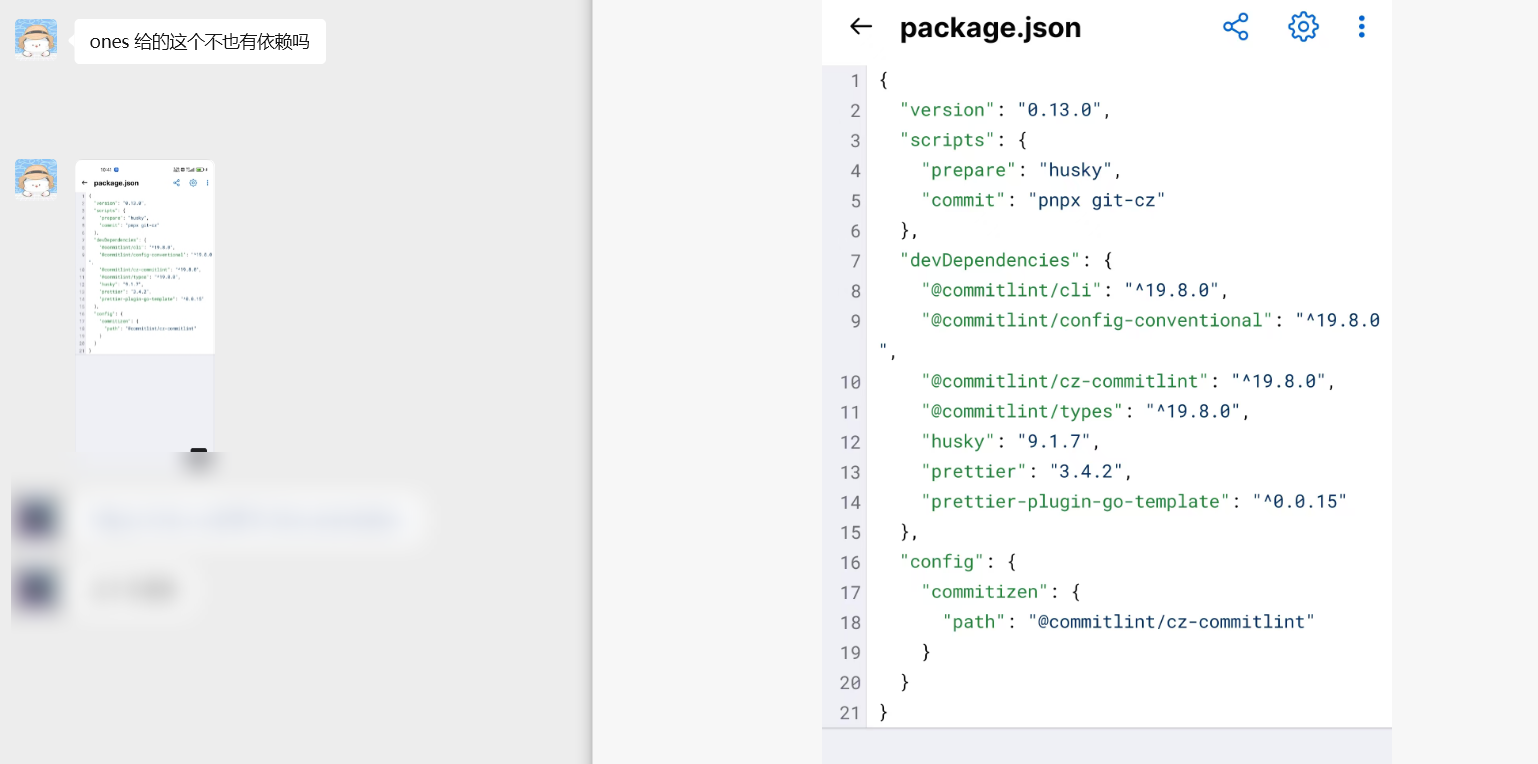Click the "0.13.0" version value

[1064, 110]
